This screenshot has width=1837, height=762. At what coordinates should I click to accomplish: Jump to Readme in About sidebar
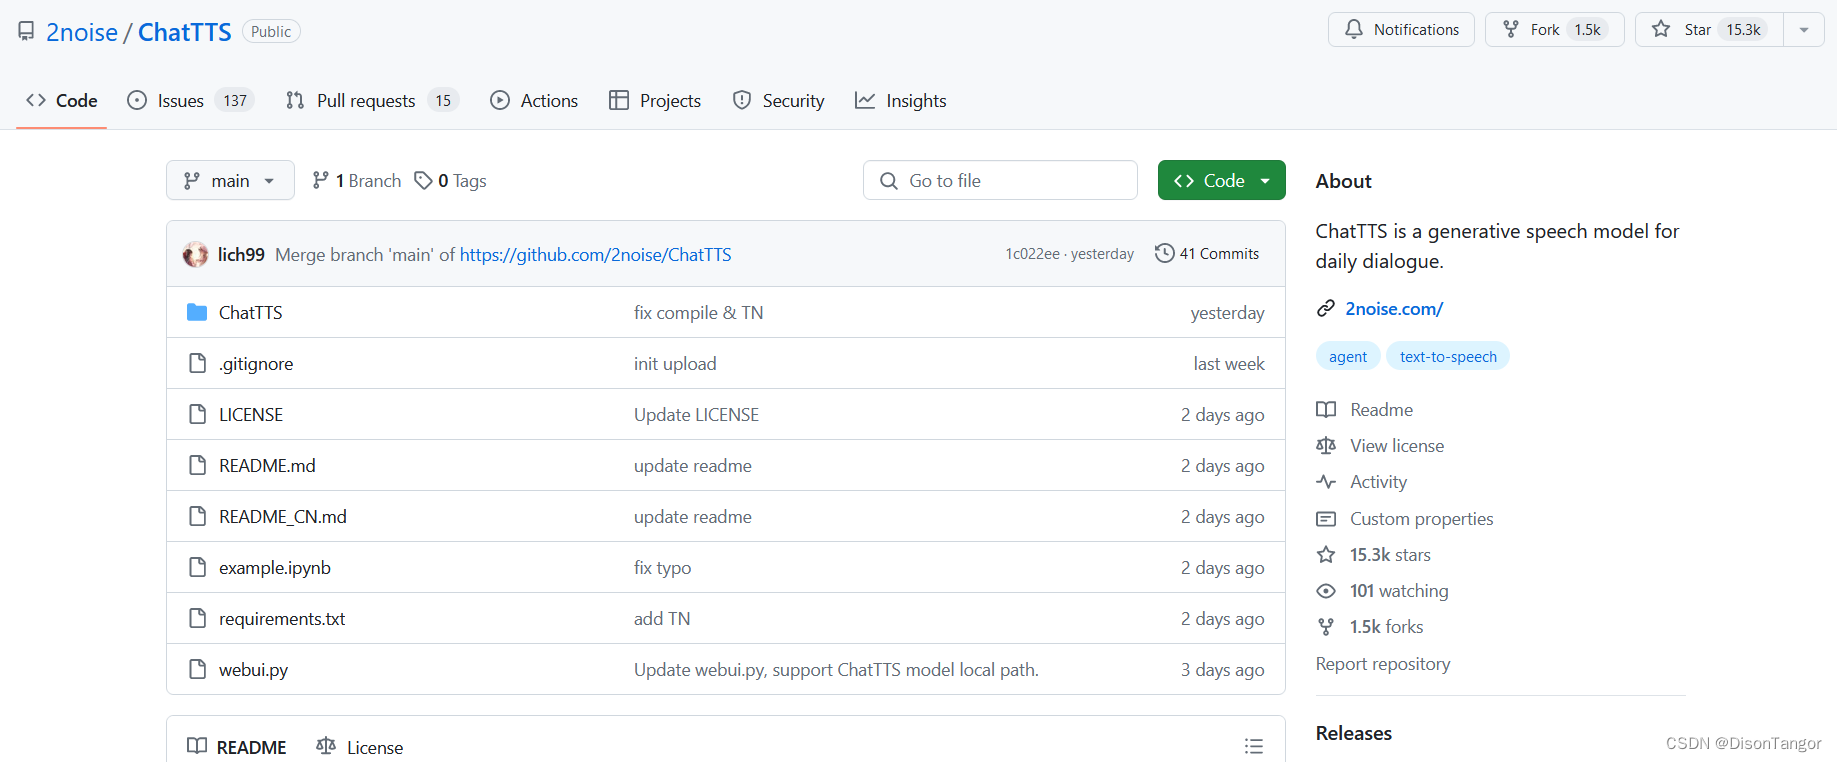click(x=1365, y=410)
